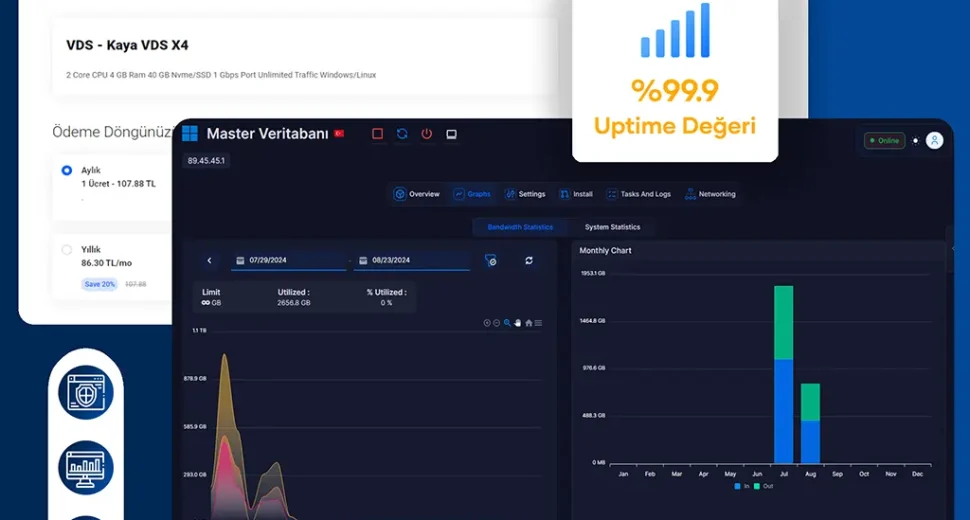970x520 pixels.
Task: Open the Tasks And Logs section
Action: point(638,194)
